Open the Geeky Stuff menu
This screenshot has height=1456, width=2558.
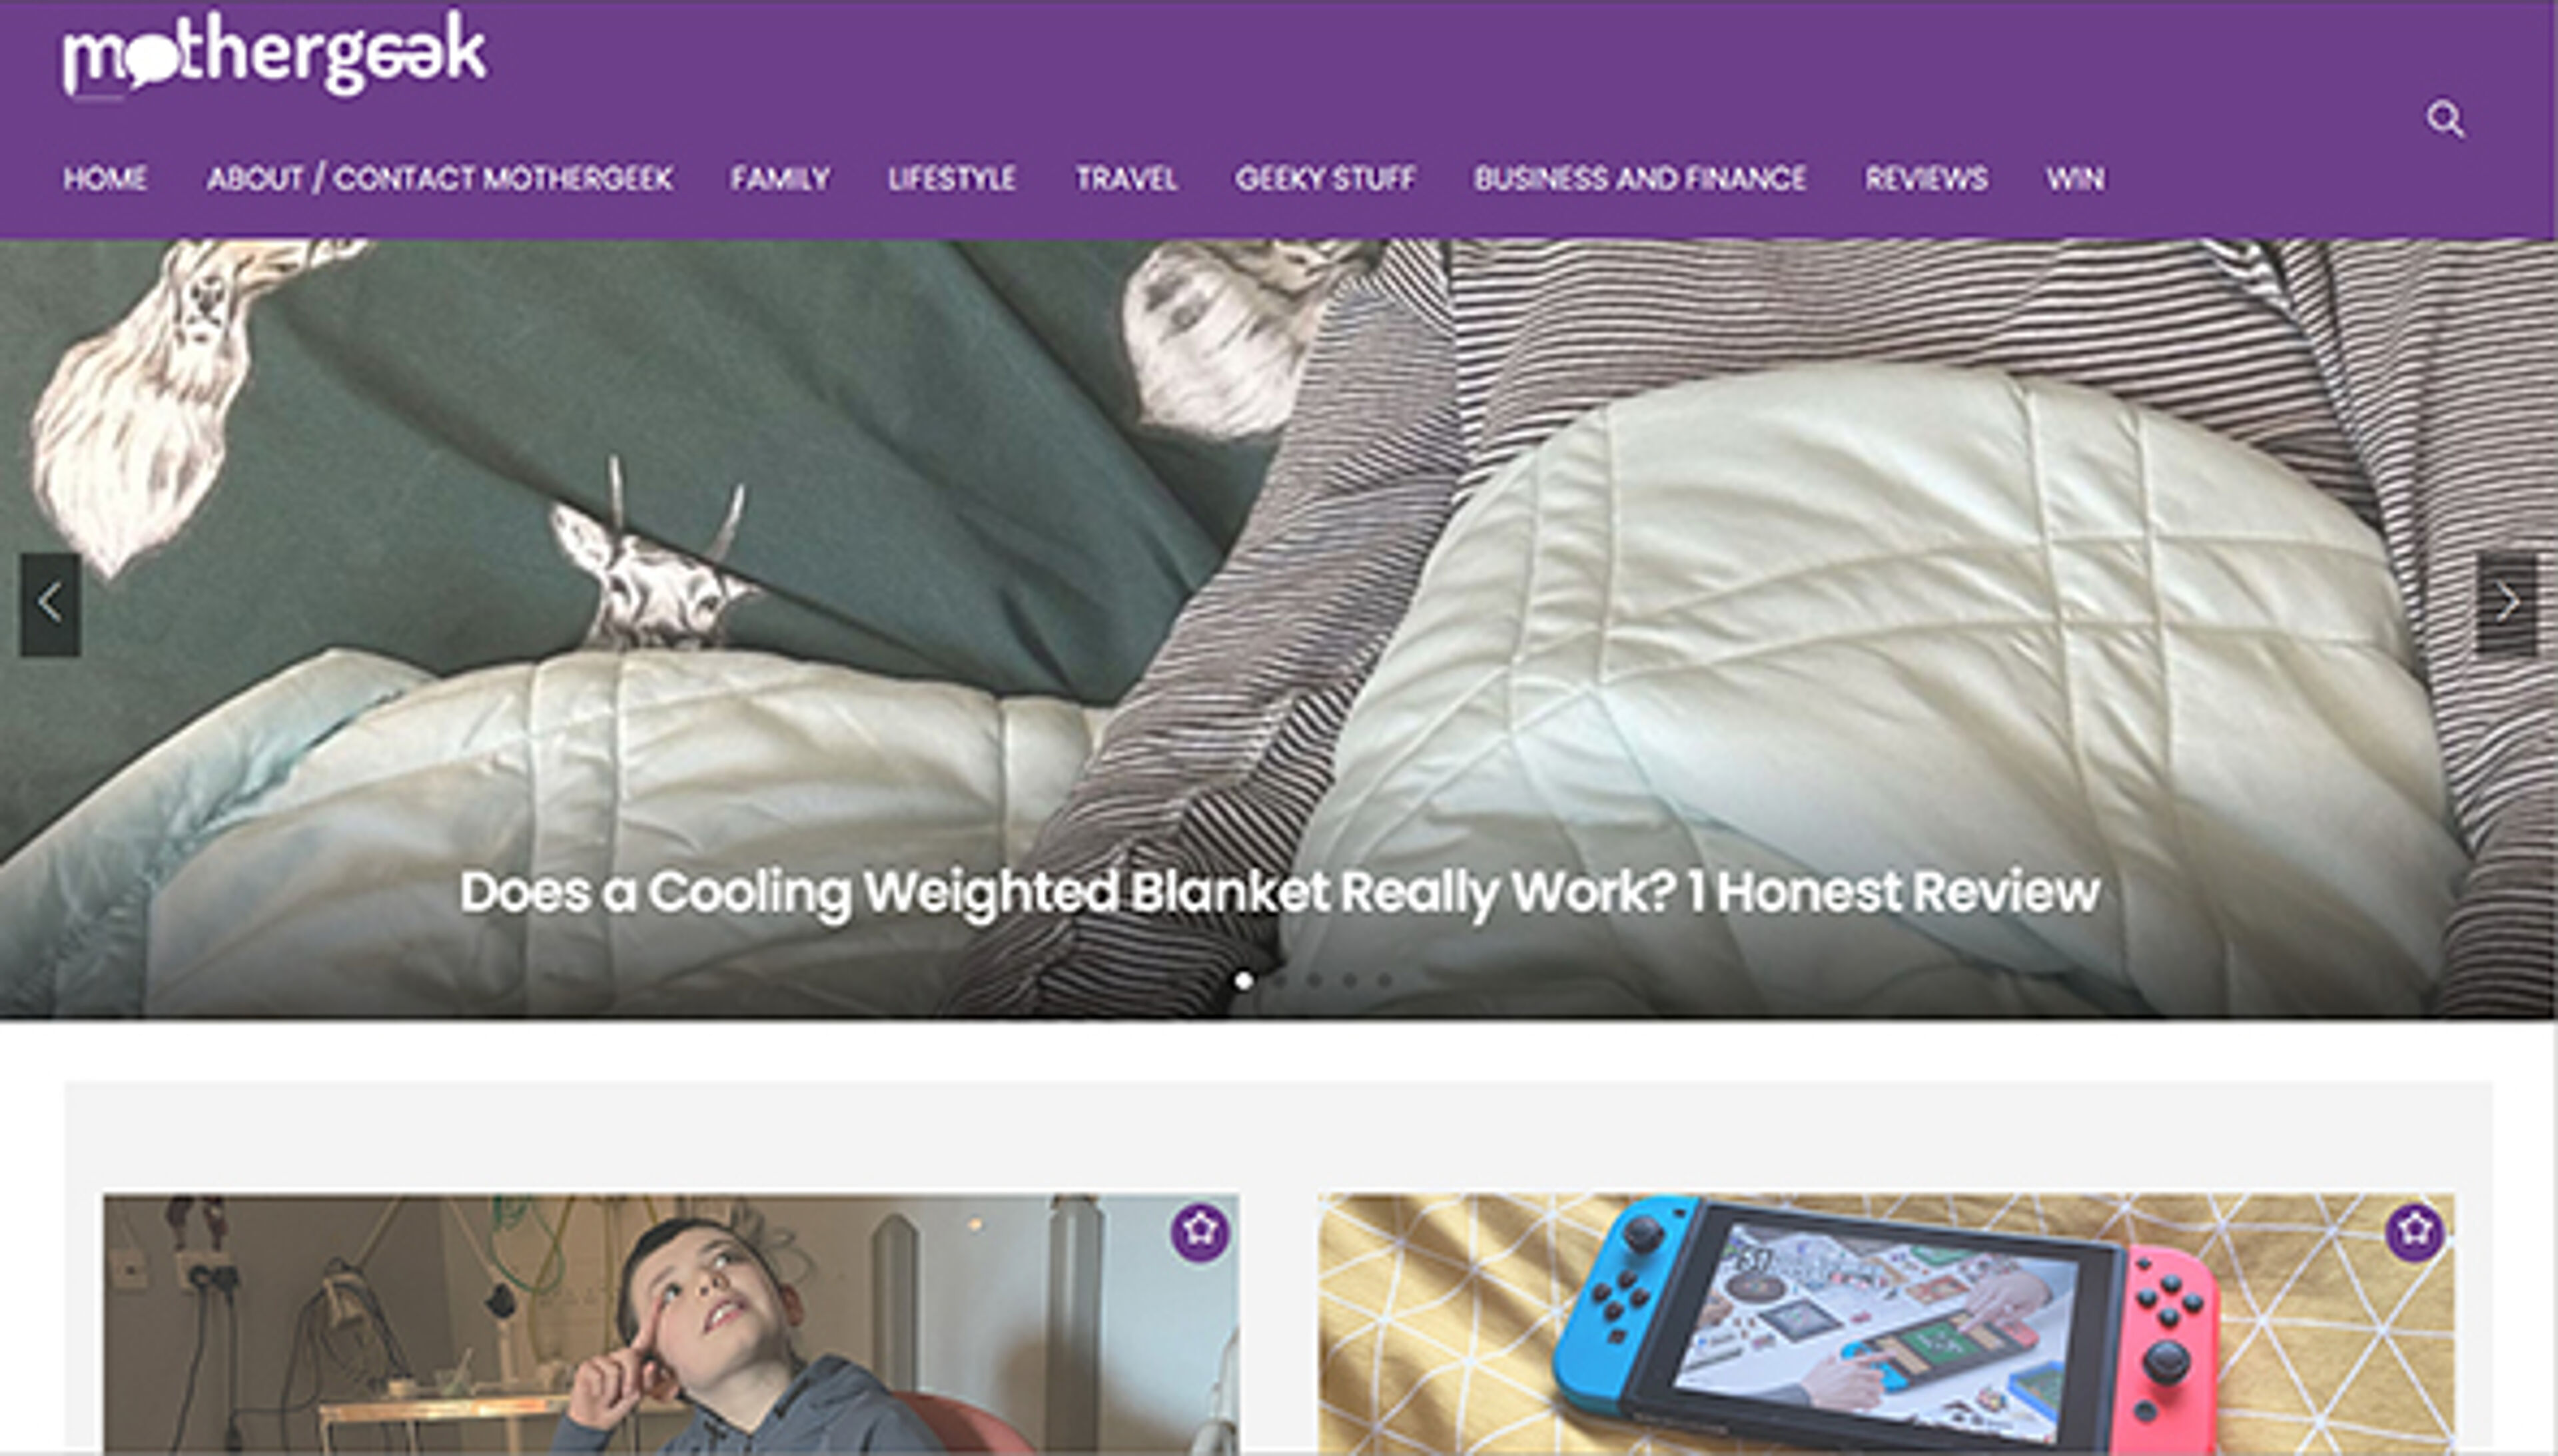click(x=1325, y=179)
